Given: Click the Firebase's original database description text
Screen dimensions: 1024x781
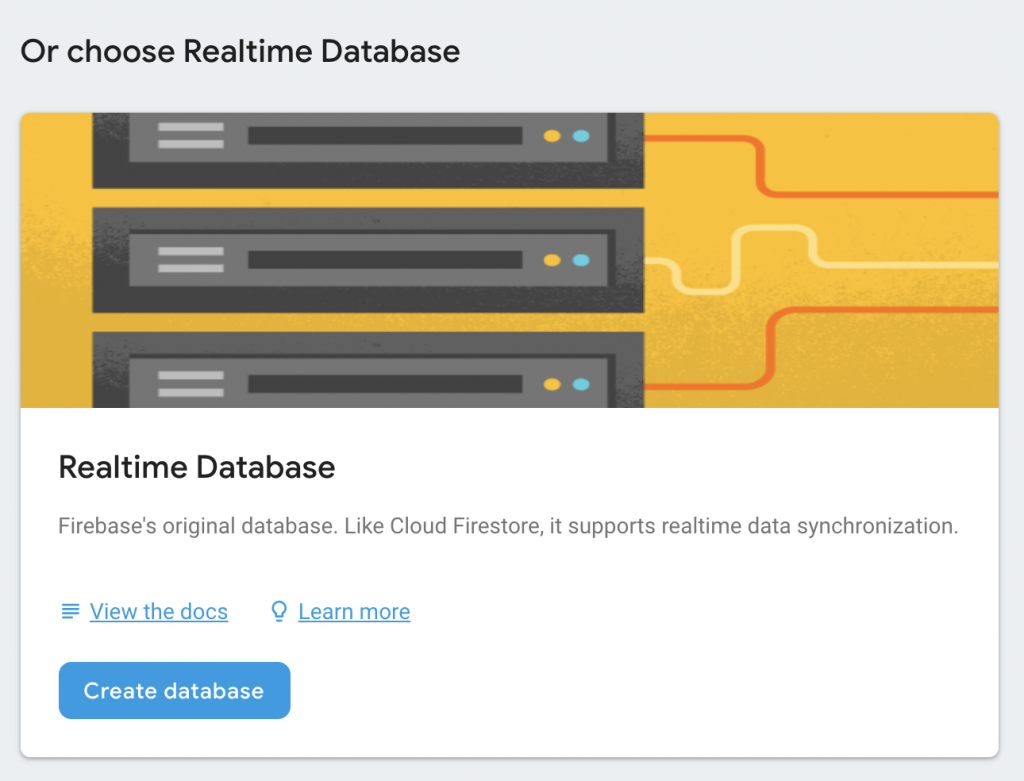Looking at the screenshot, I should (x=508, y=526).
